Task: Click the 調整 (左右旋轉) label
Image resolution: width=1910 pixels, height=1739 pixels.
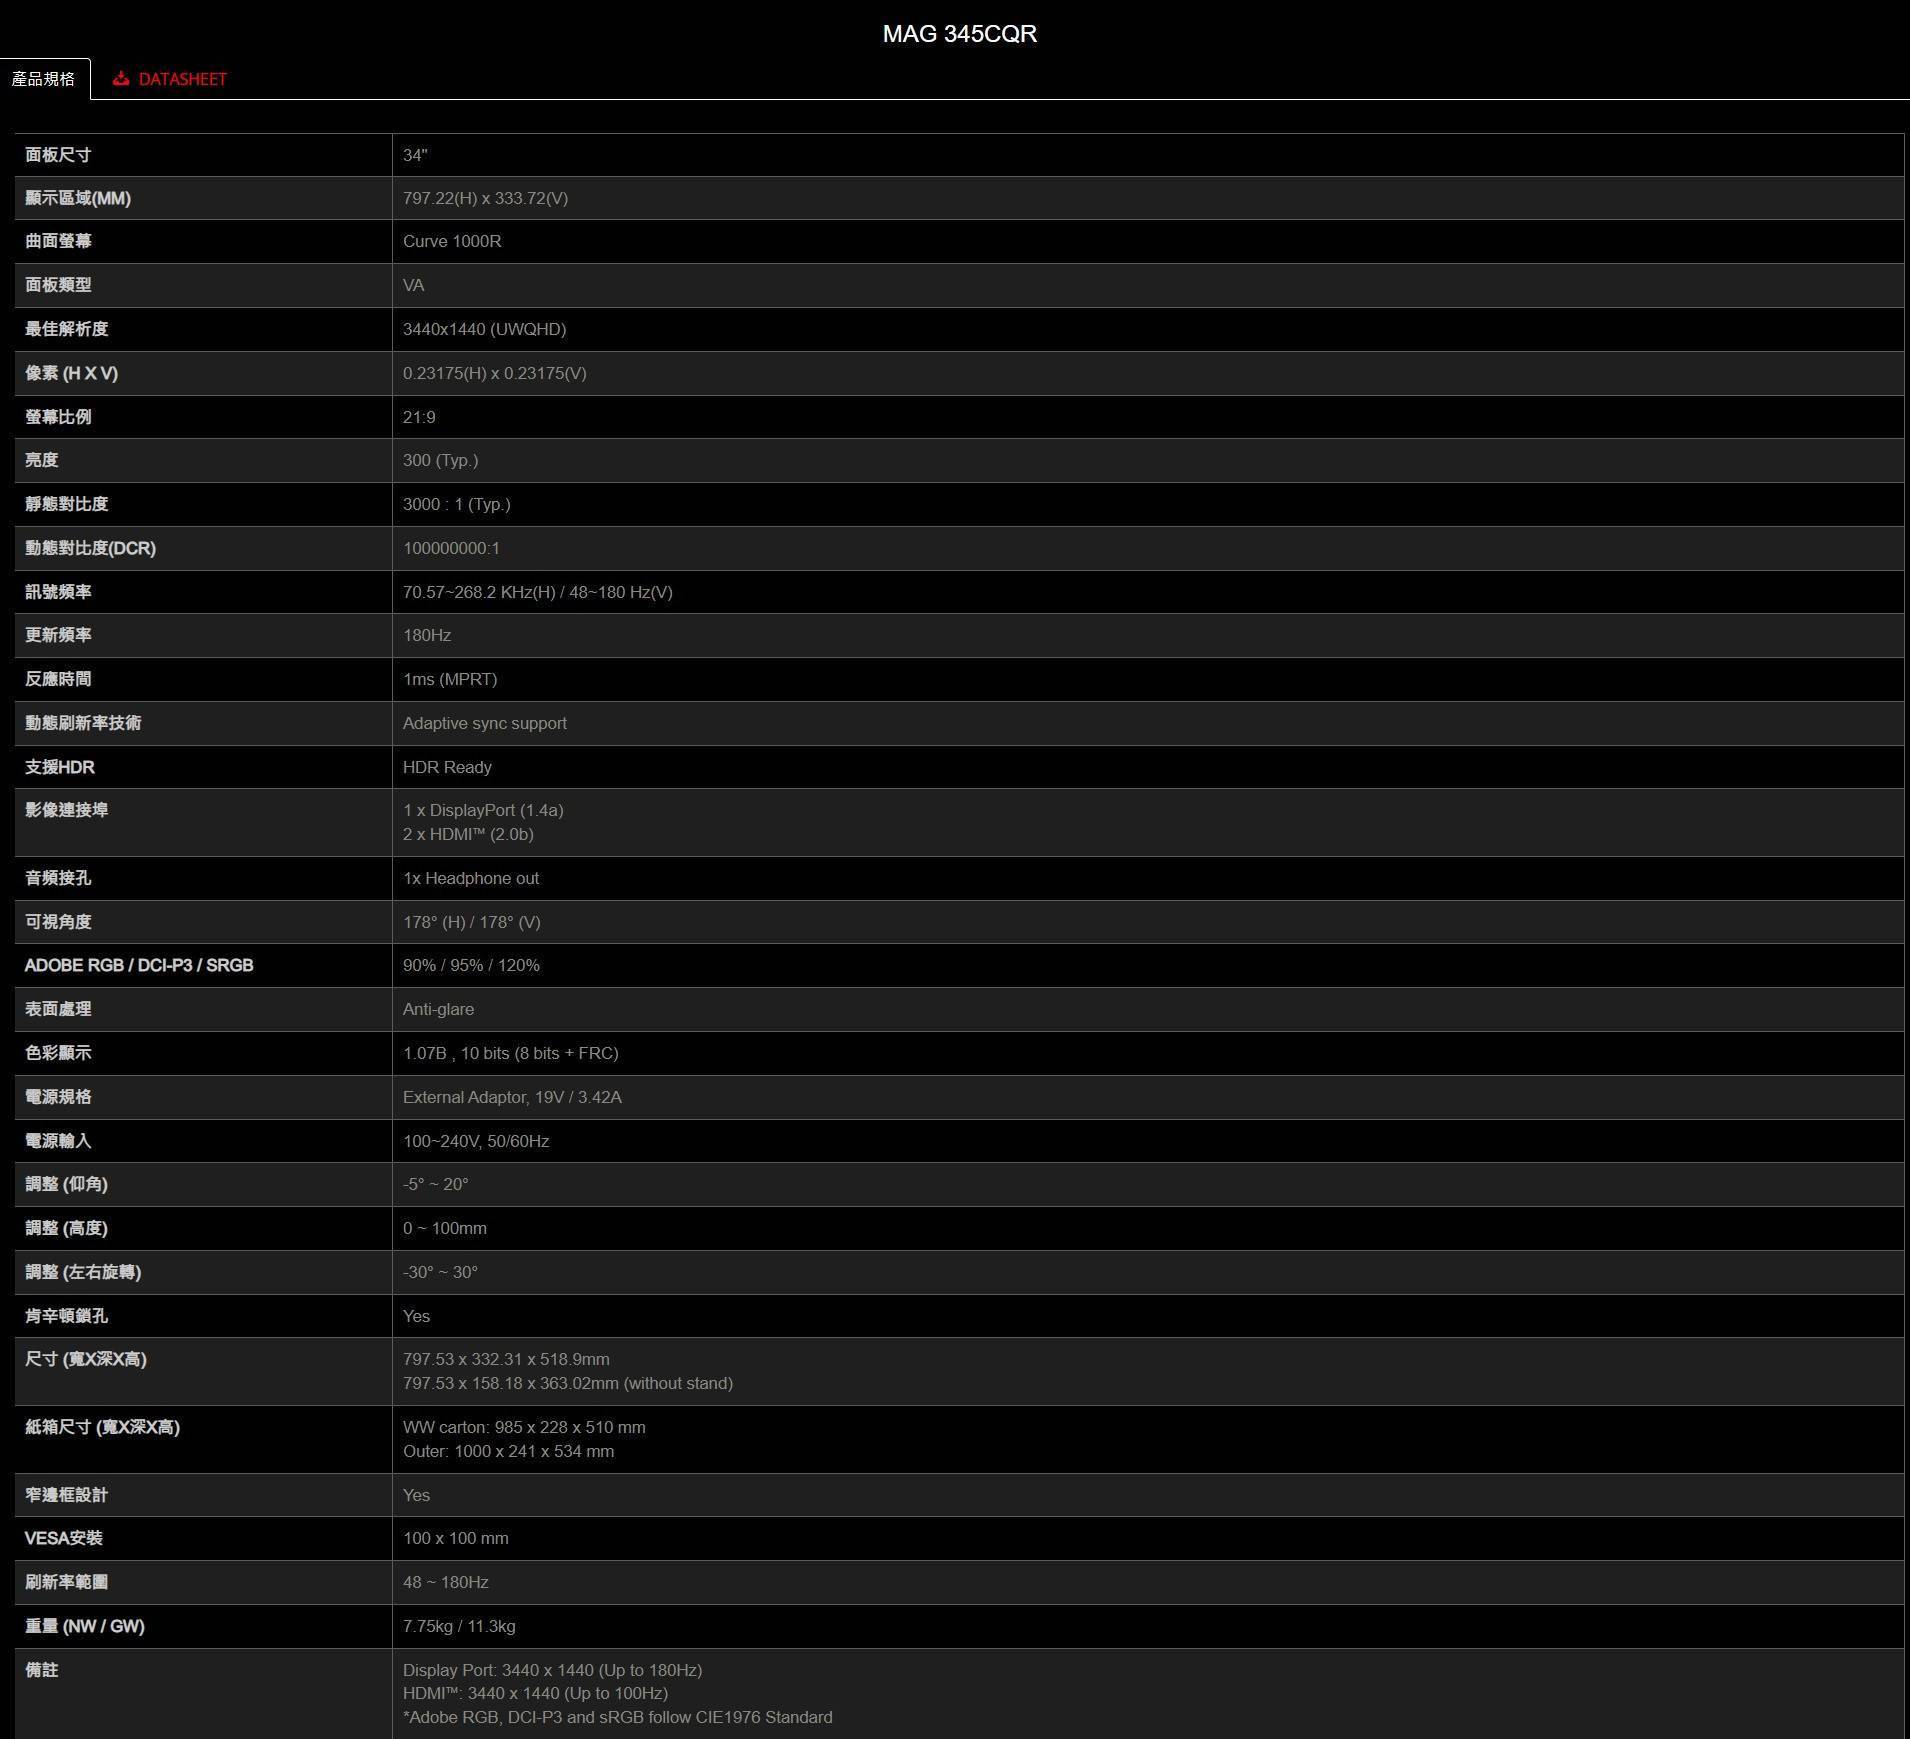Action: click(x=83, y=1272)
